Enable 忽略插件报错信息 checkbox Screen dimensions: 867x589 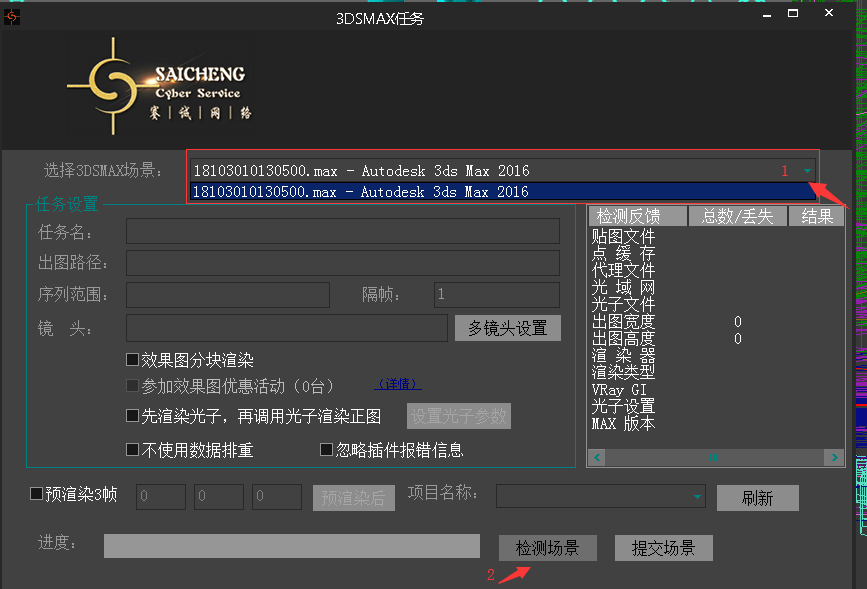tap(326, 450)
